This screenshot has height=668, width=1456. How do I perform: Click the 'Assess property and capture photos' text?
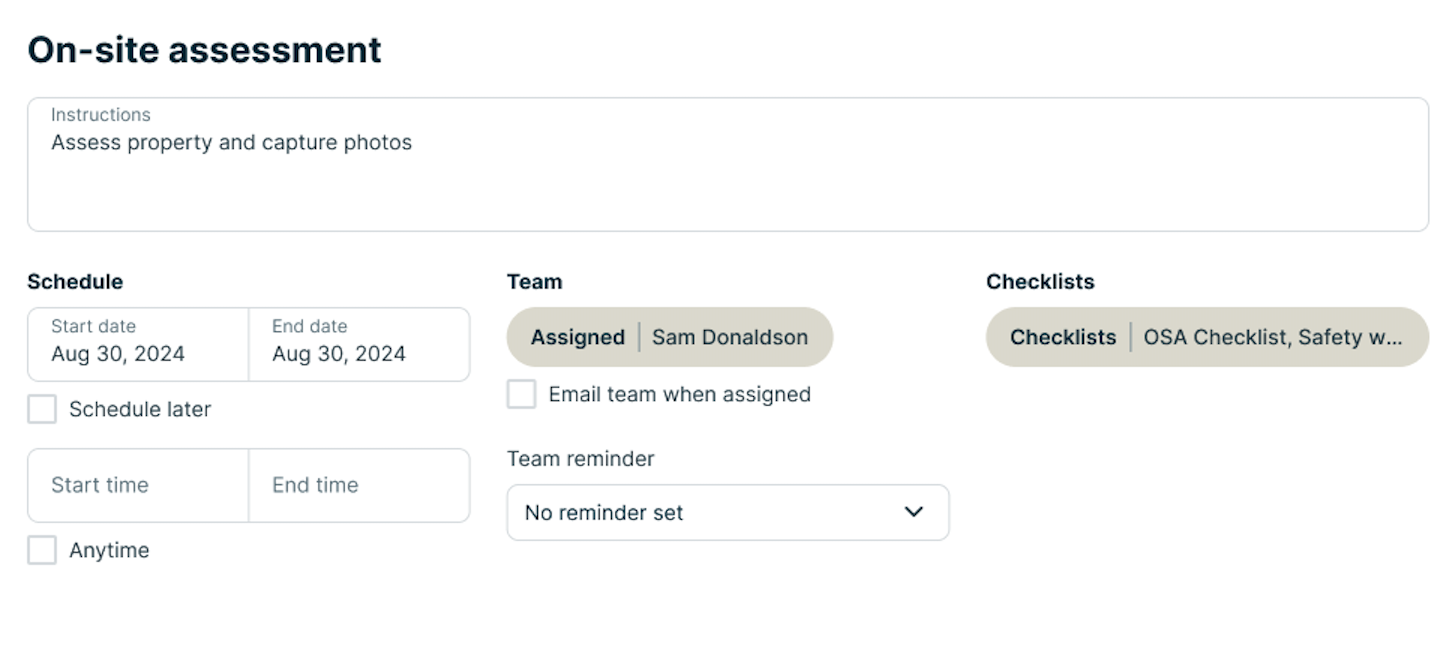click(x=231, y=142)
